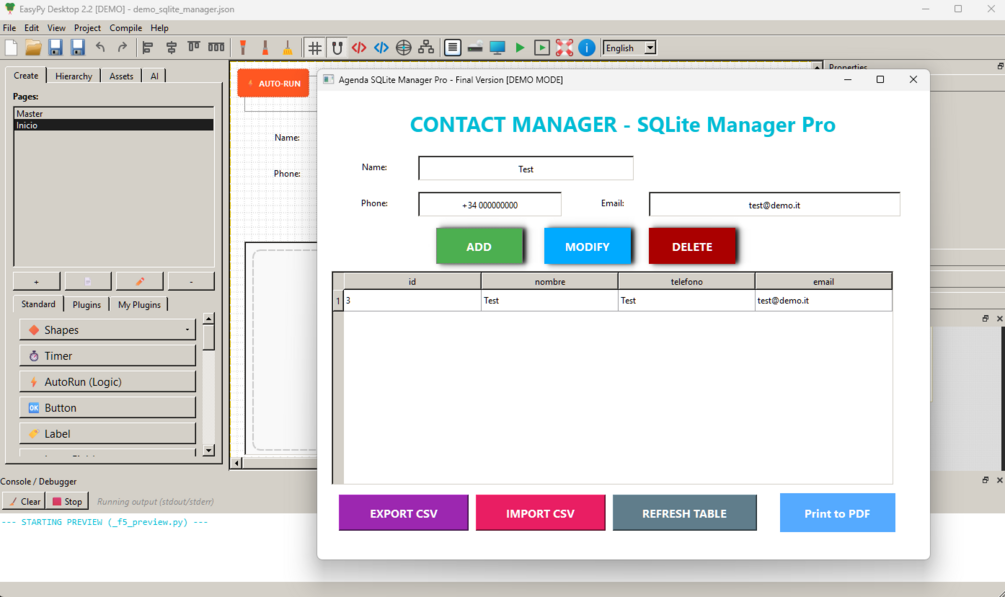Click the red DELETE button
This screenshot has width=1005, height=597.
[x=692, y=246]
